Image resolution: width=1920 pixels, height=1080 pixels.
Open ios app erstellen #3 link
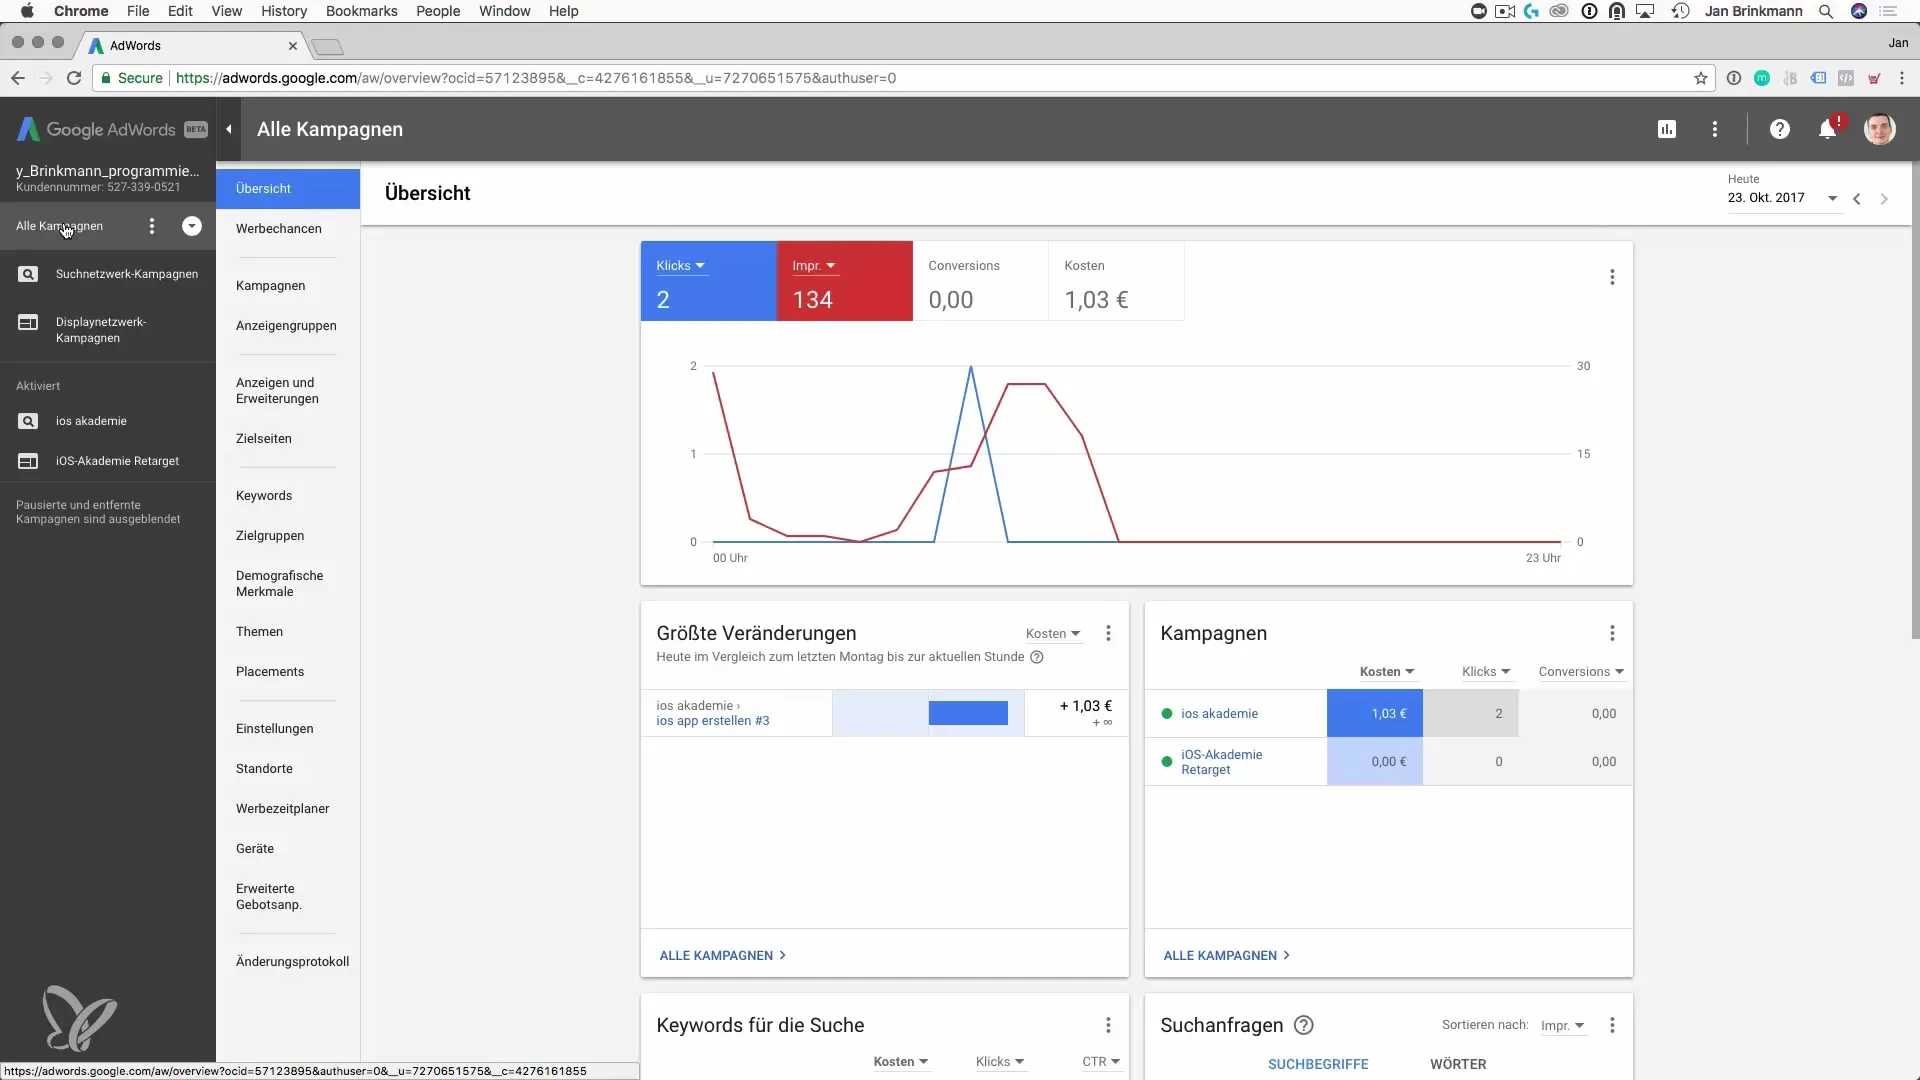(x=713, y=721)
